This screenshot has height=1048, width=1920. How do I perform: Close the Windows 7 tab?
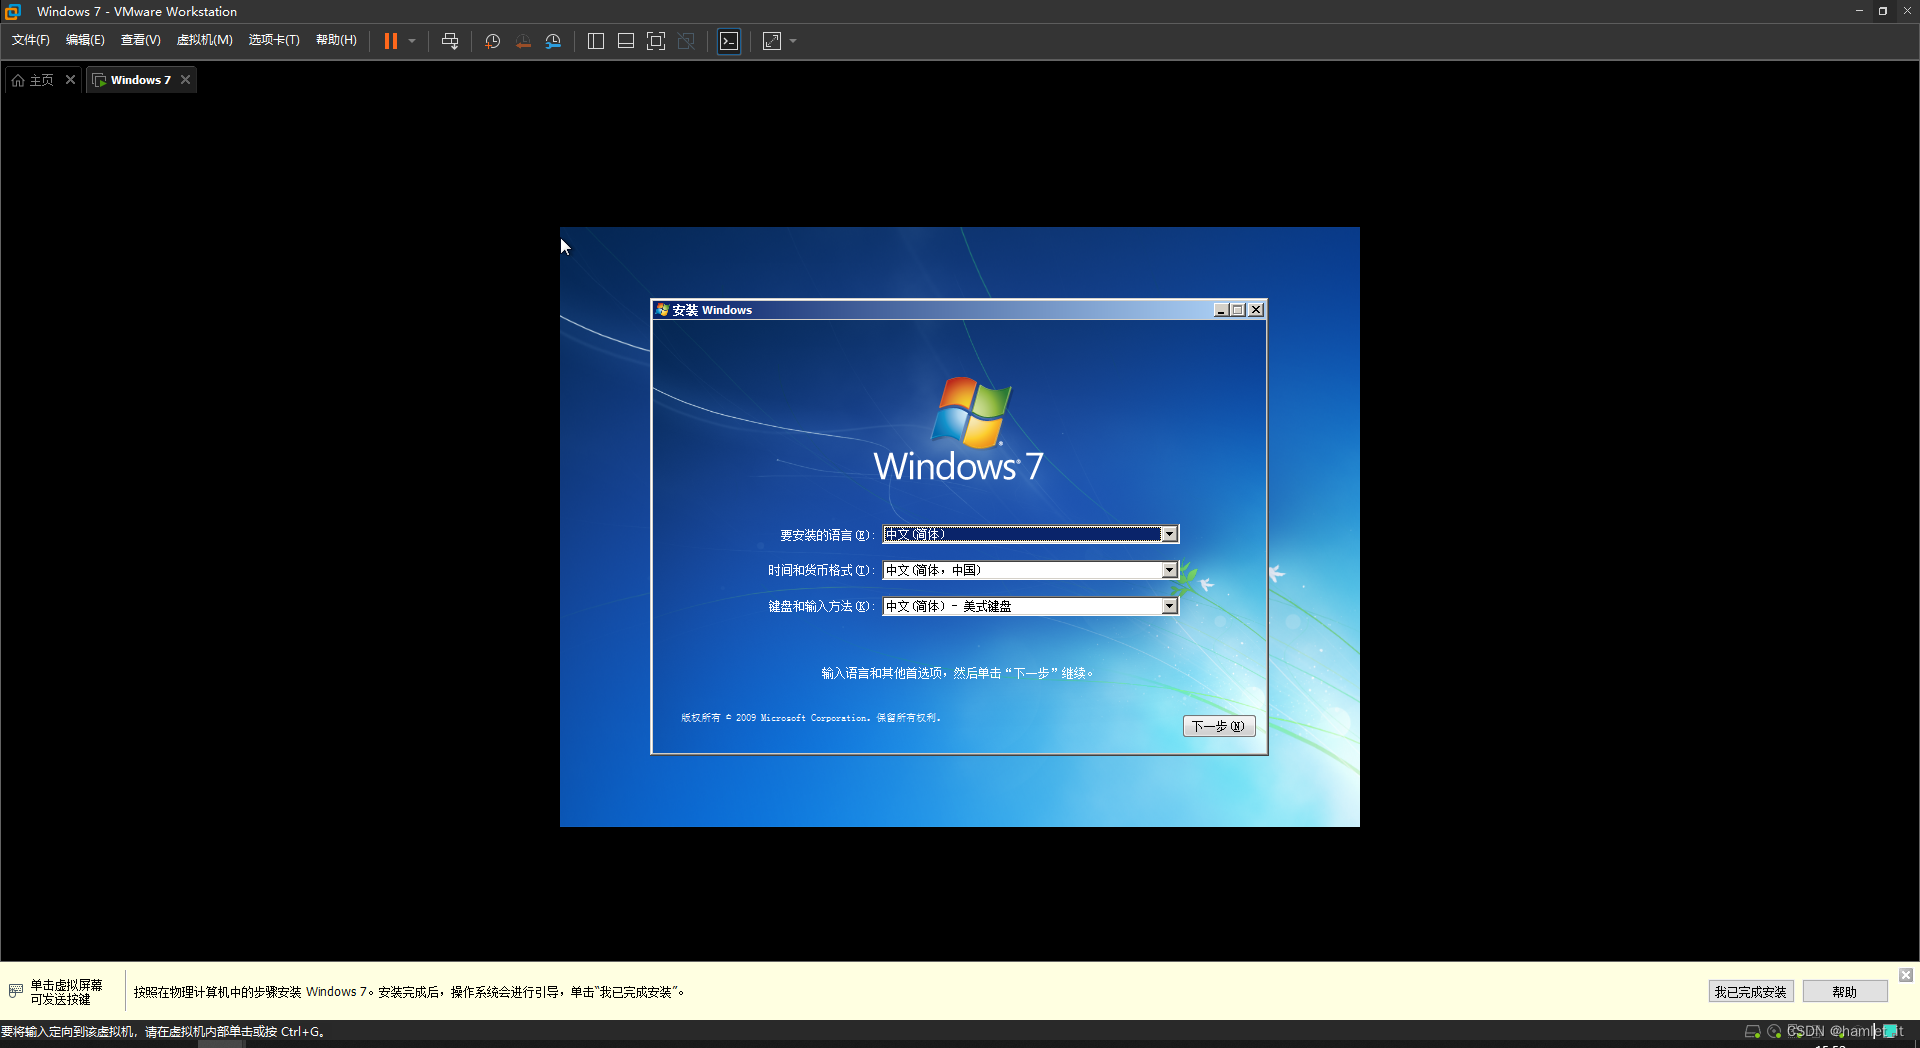[x=185, y=80]
